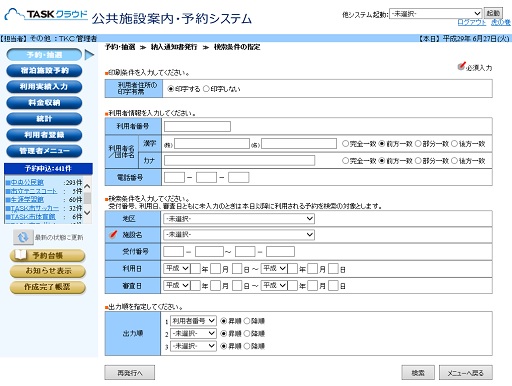Open the 統計 sidebar menu
The height and width of the screenshot is (386, 512).
point(44,119)
